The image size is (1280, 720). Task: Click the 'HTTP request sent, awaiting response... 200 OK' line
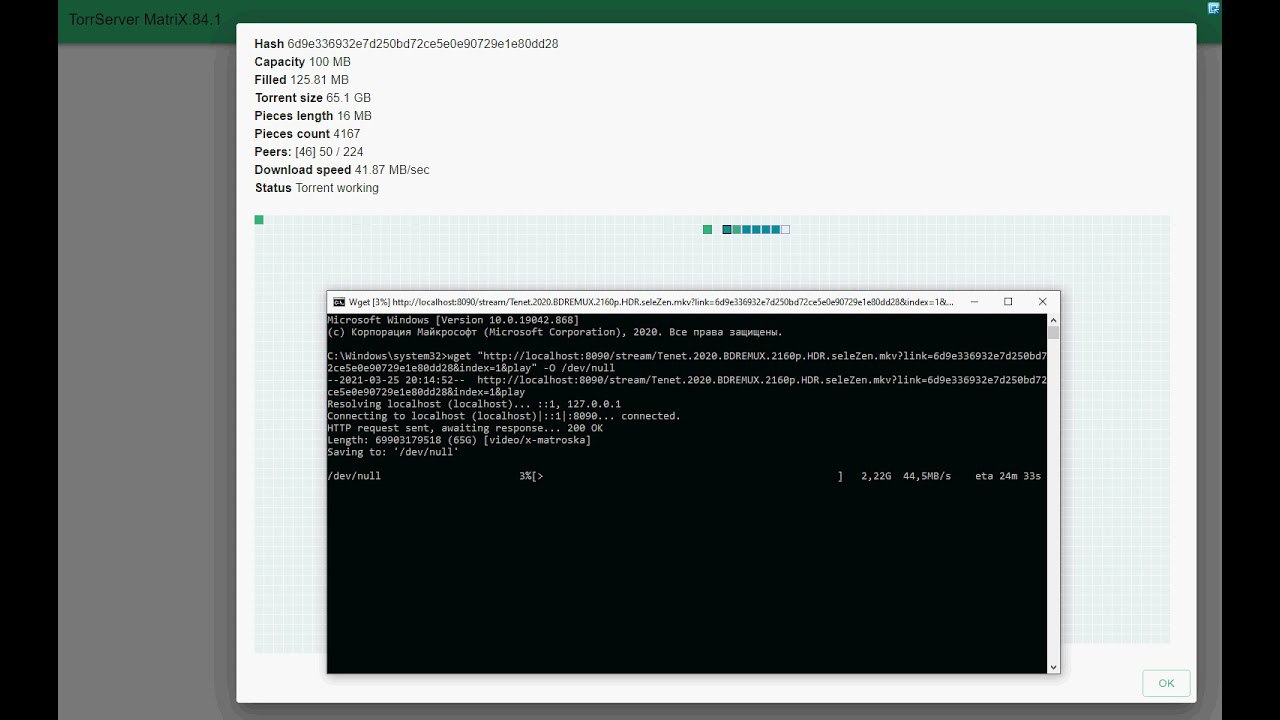465,428
